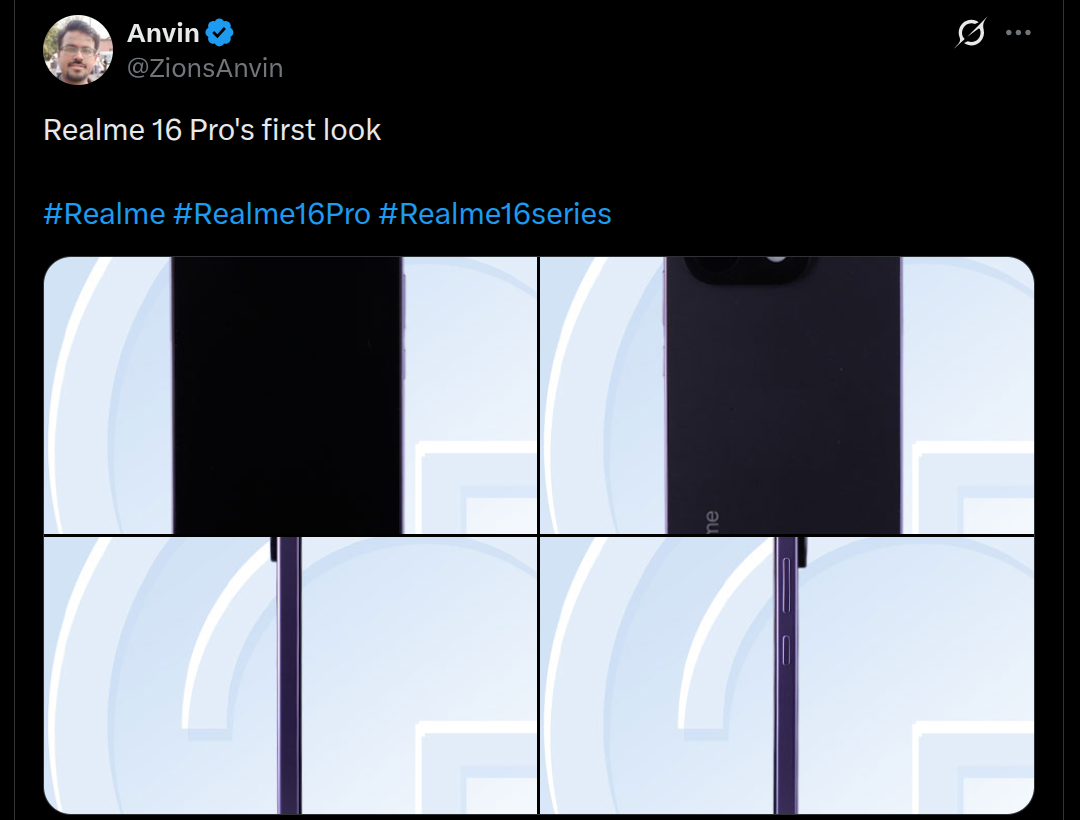Open the three-dot More options menu
Screen dimensions: 1080x820
coord(1018,33)
